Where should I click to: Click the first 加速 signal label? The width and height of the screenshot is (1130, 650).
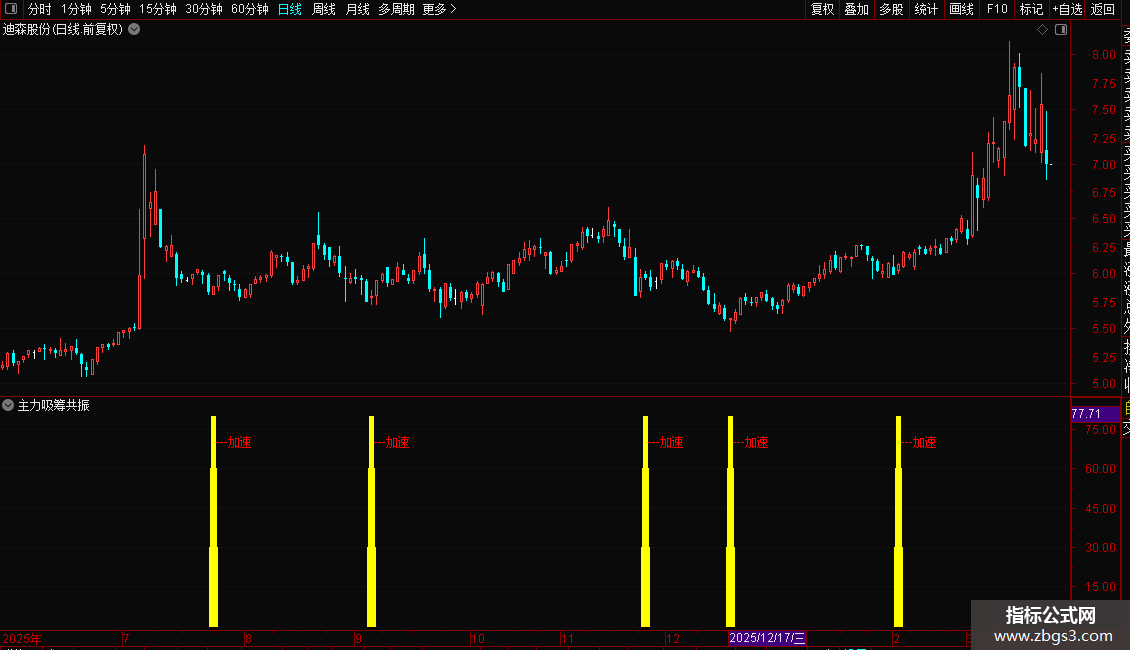click(239, 442)
